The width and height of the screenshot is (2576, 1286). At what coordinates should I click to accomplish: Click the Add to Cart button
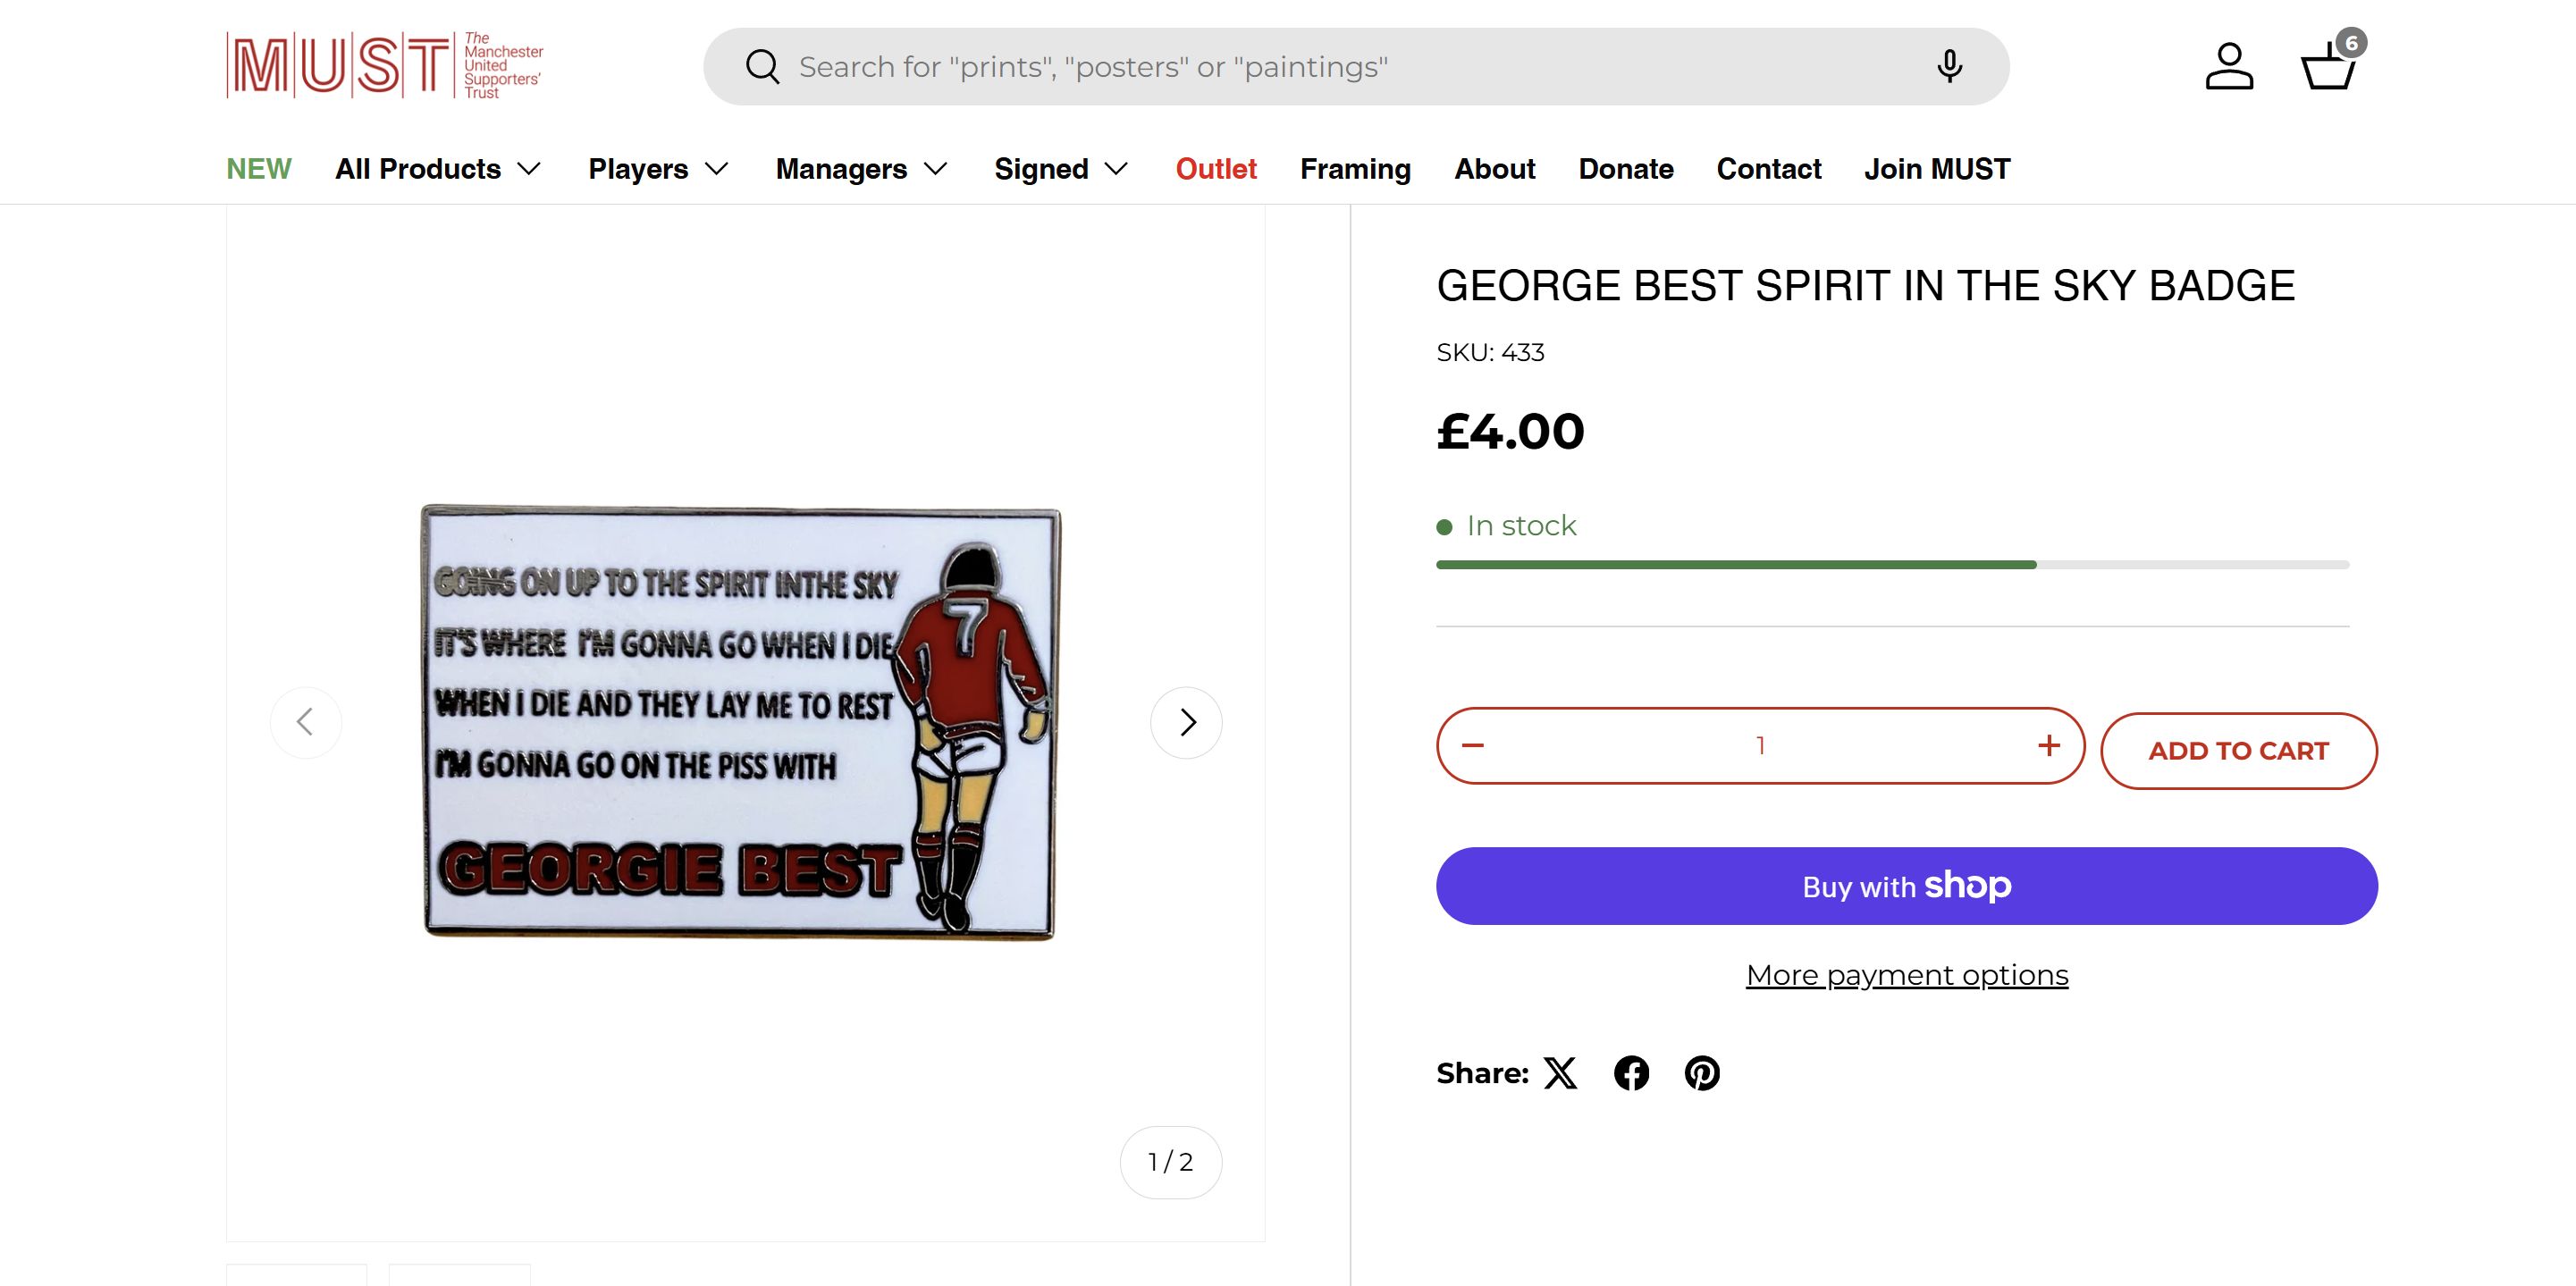[x=2238, y=751]
